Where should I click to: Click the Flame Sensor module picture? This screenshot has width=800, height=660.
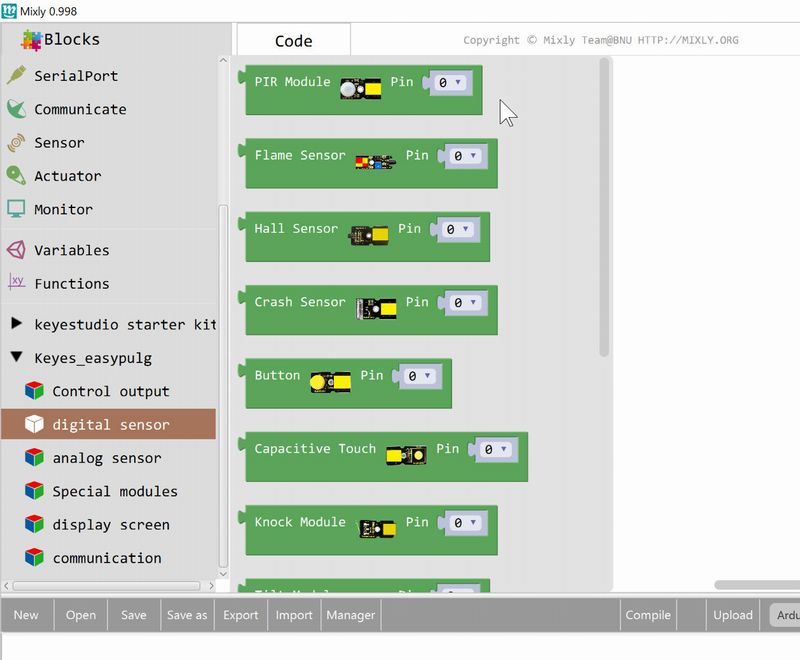(x=376, y=163)
